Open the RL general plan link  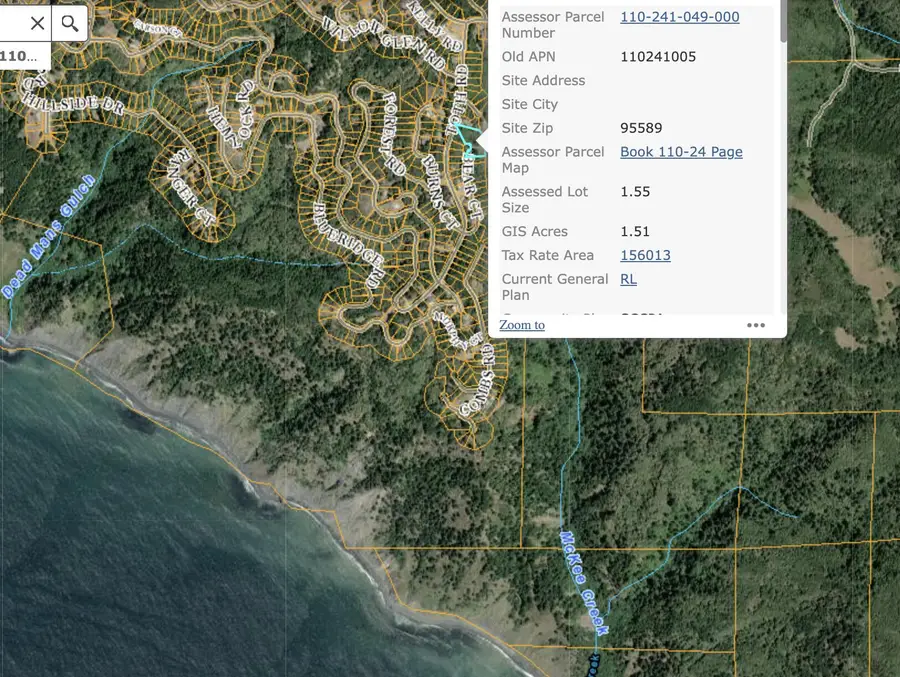(x=629, y=279)
